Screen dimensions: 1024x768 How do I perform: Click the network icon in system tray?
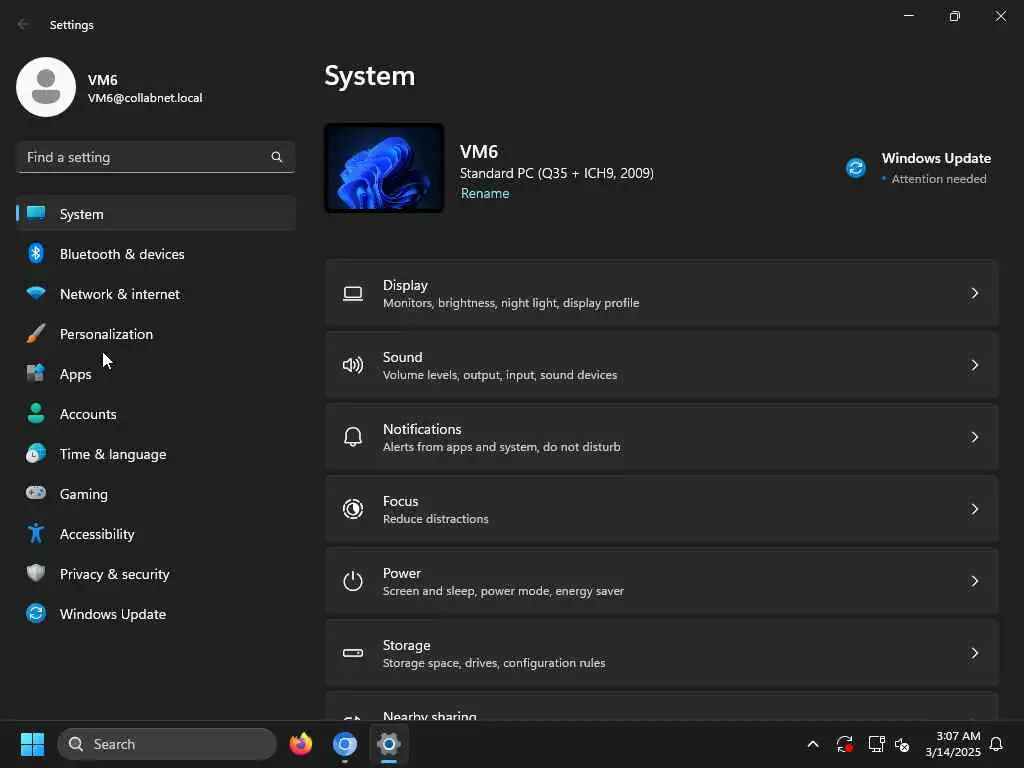tap(876, 744)
